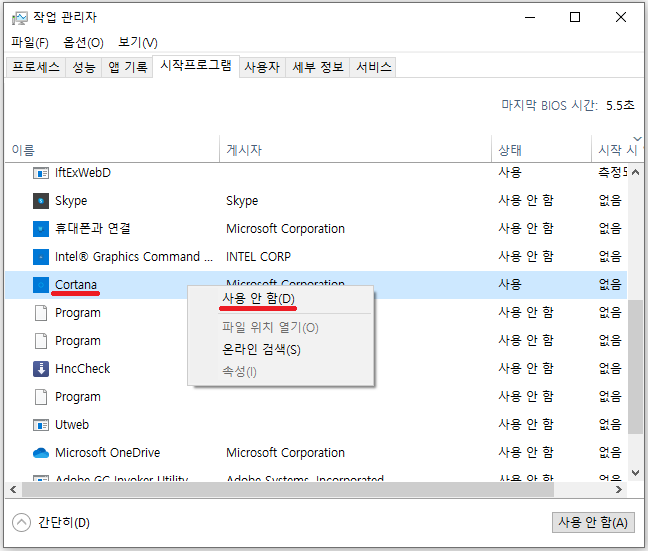Minimize the 작업 관리자 window
This screenshot has height=551, width=648.
[x=530, y=17]
